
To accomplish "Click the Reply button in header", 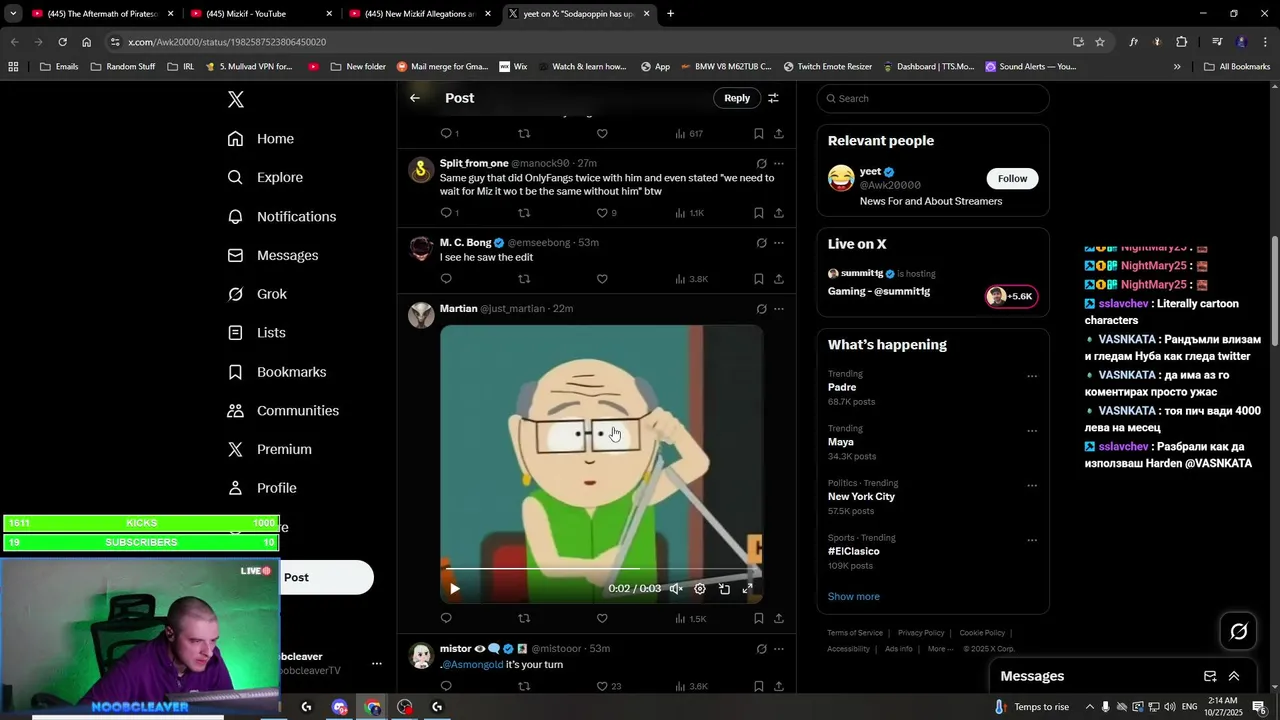I will click(x=737, y=98).
